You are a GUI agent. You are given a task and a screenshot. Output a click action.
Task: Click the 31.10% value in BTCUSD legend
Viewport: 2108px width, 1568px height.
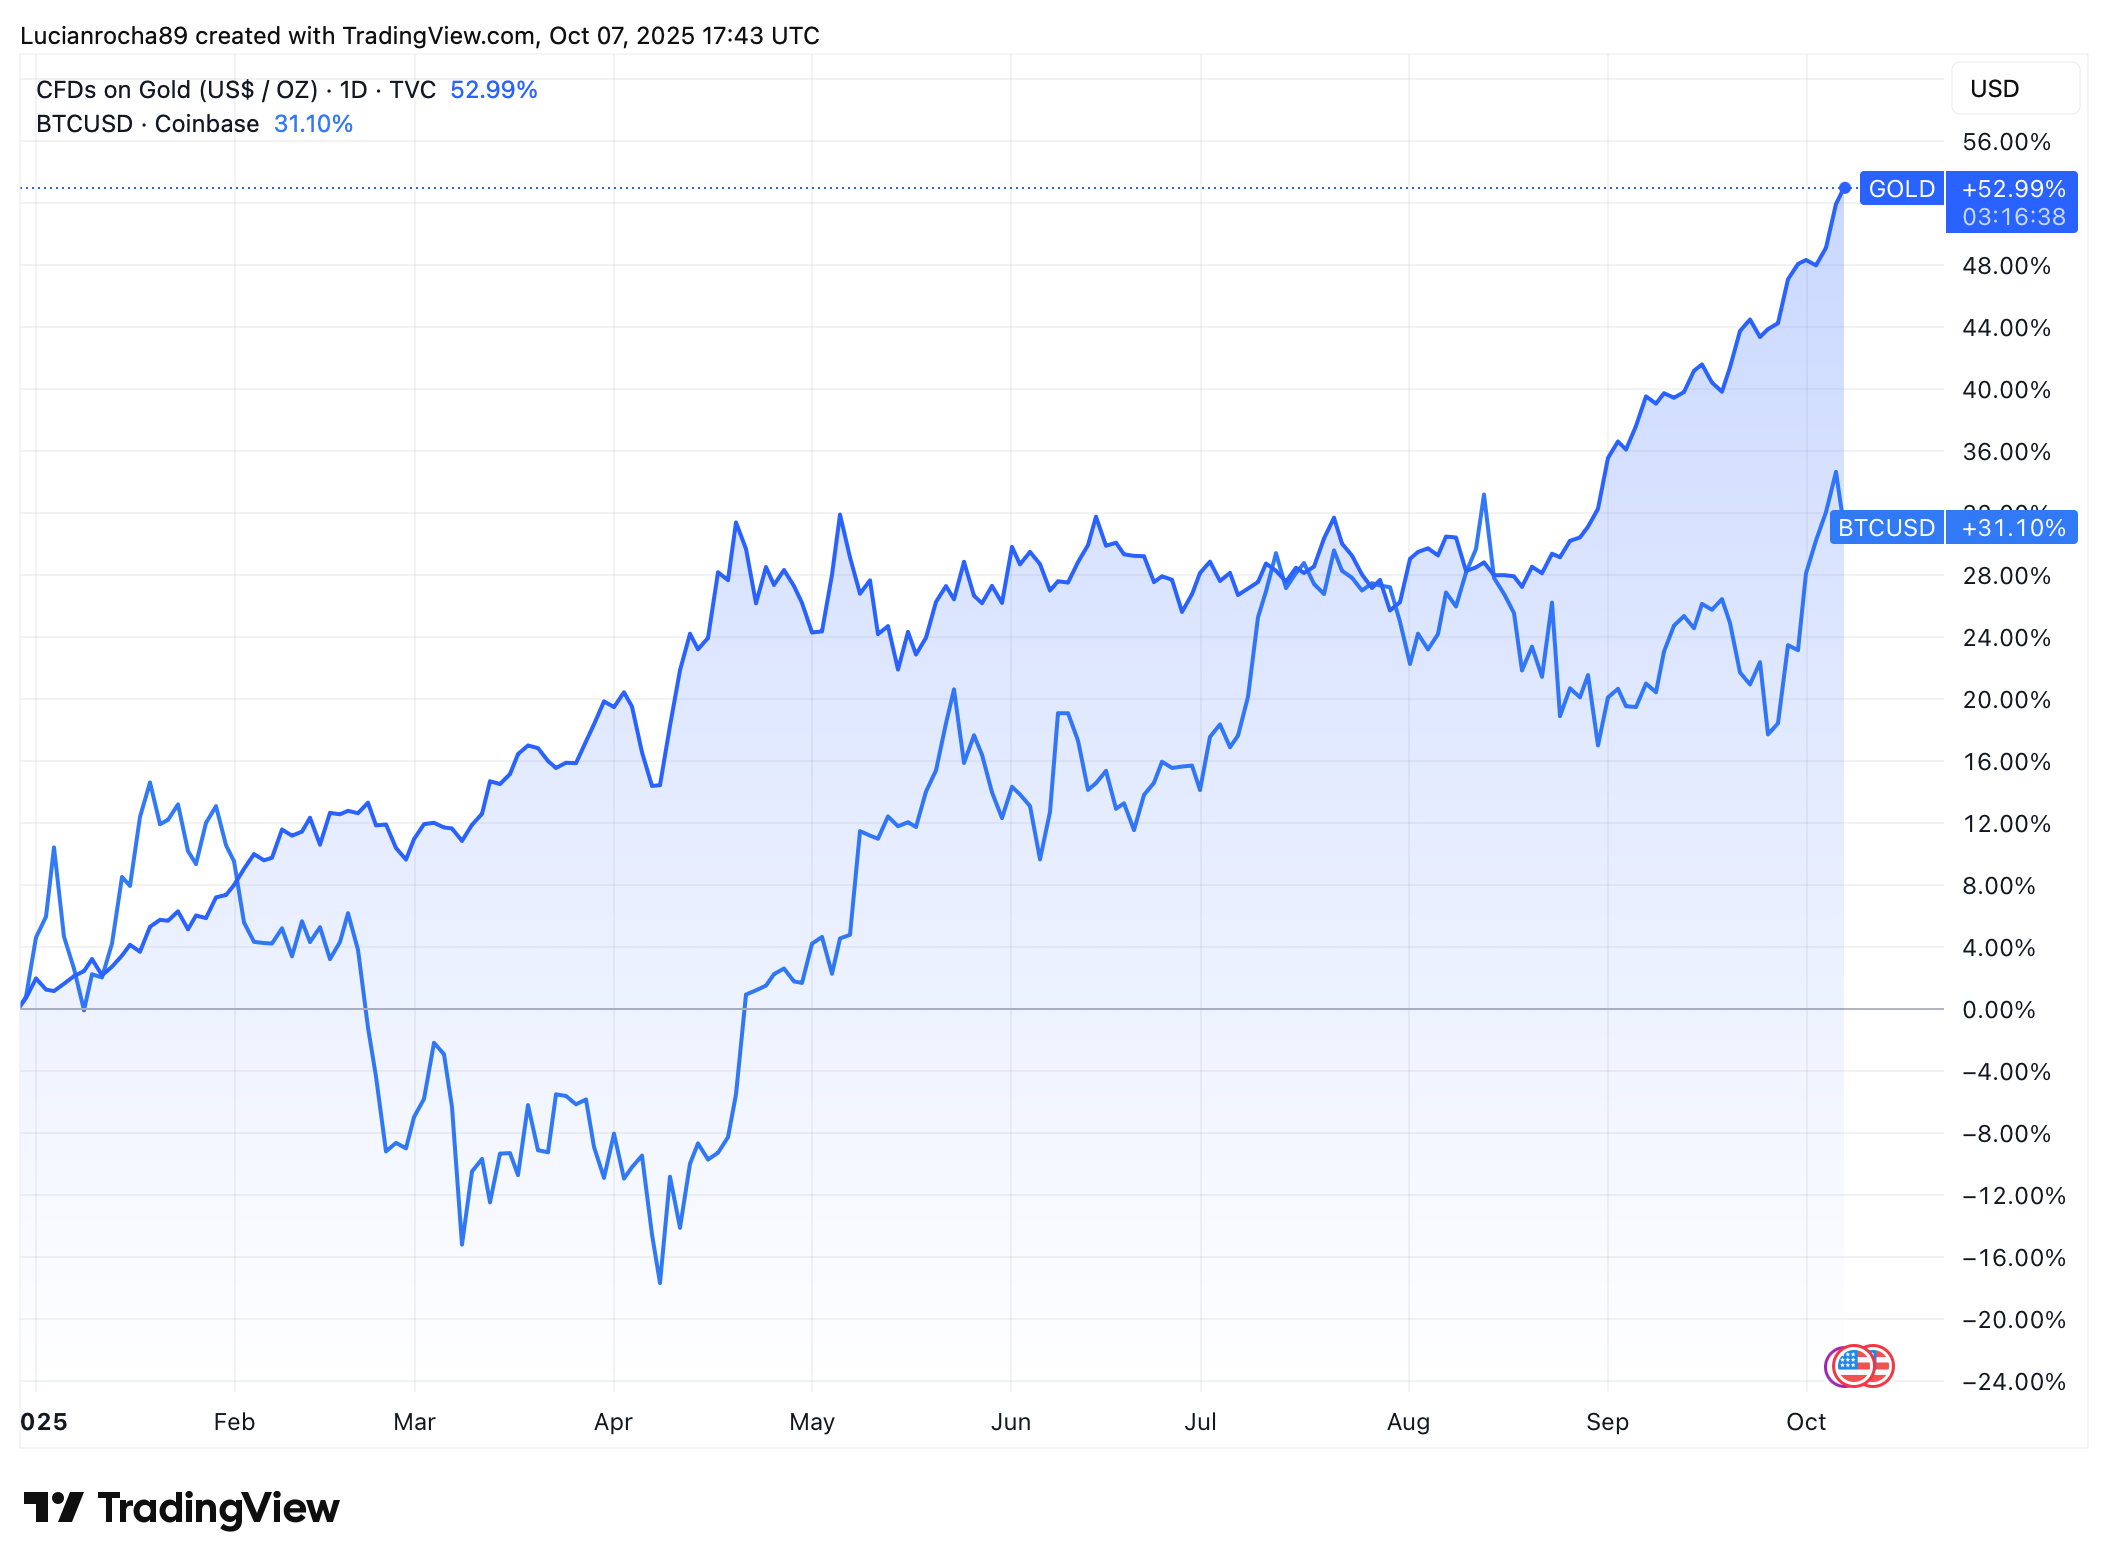tap(313, 124)
